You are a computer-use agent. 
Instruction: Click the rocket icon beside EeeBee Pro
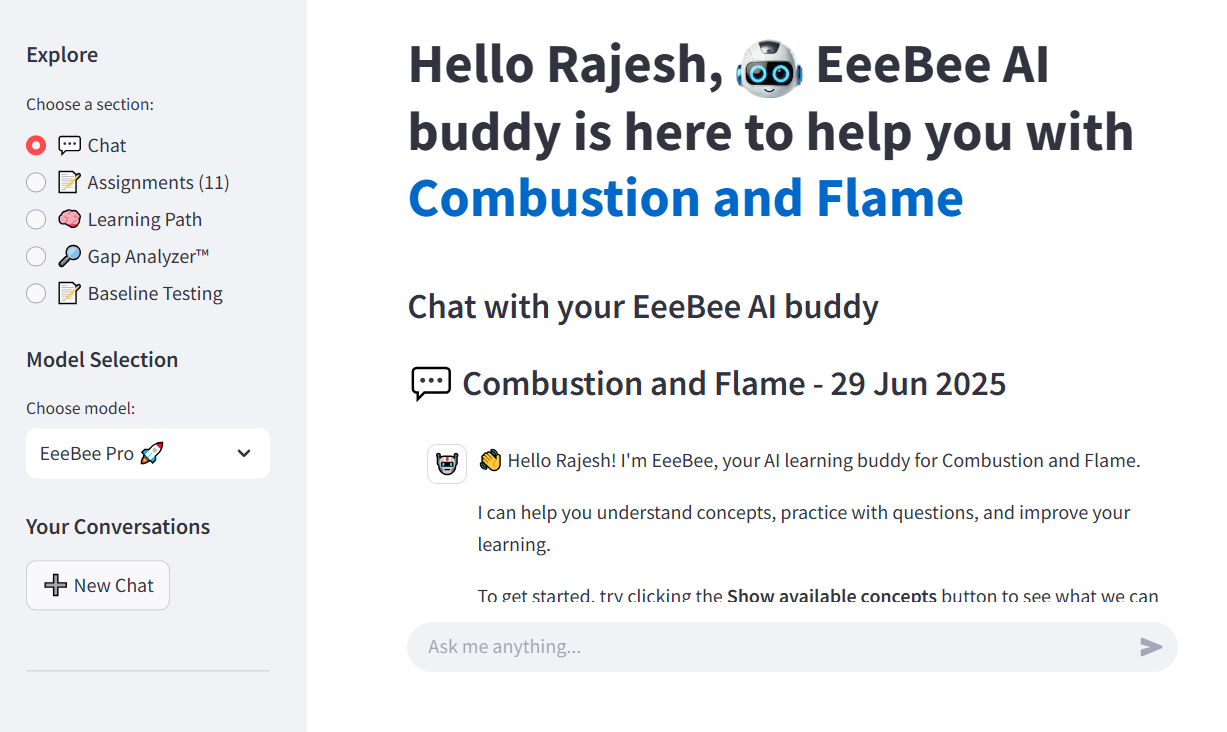pyautogui.click(x=151, y=453)
